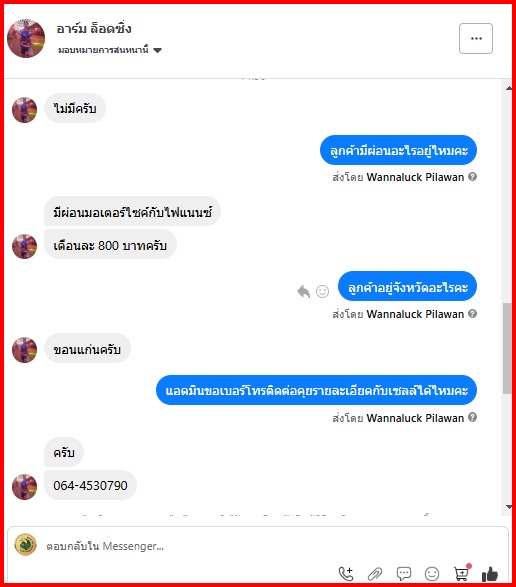Click the phone call icon in the composer

346,573
